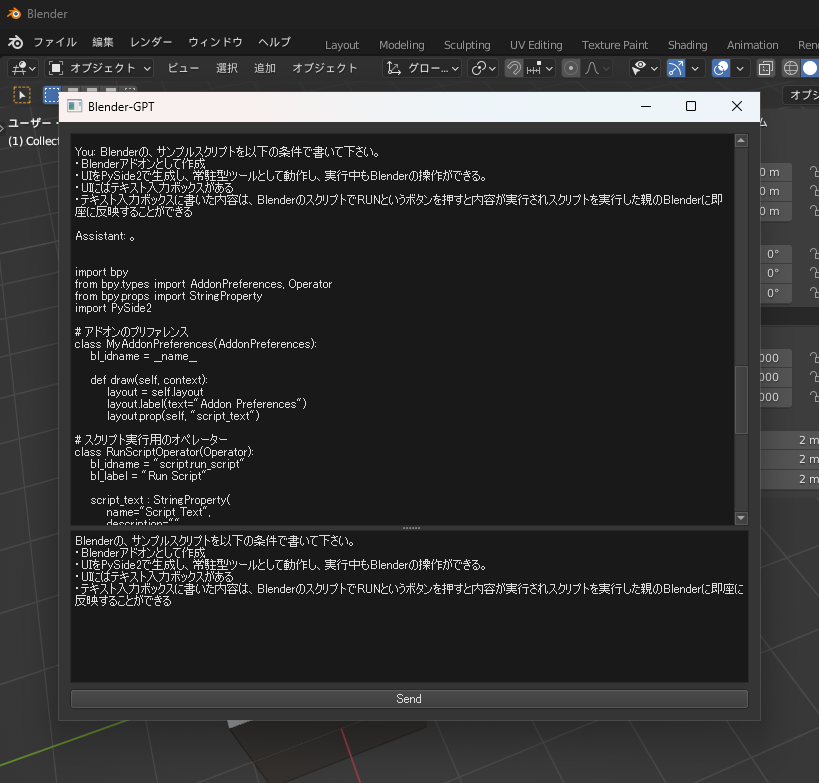
Task: Open the snapping settings dropdown
Action: pyautogui.click(x=540, y=68)
